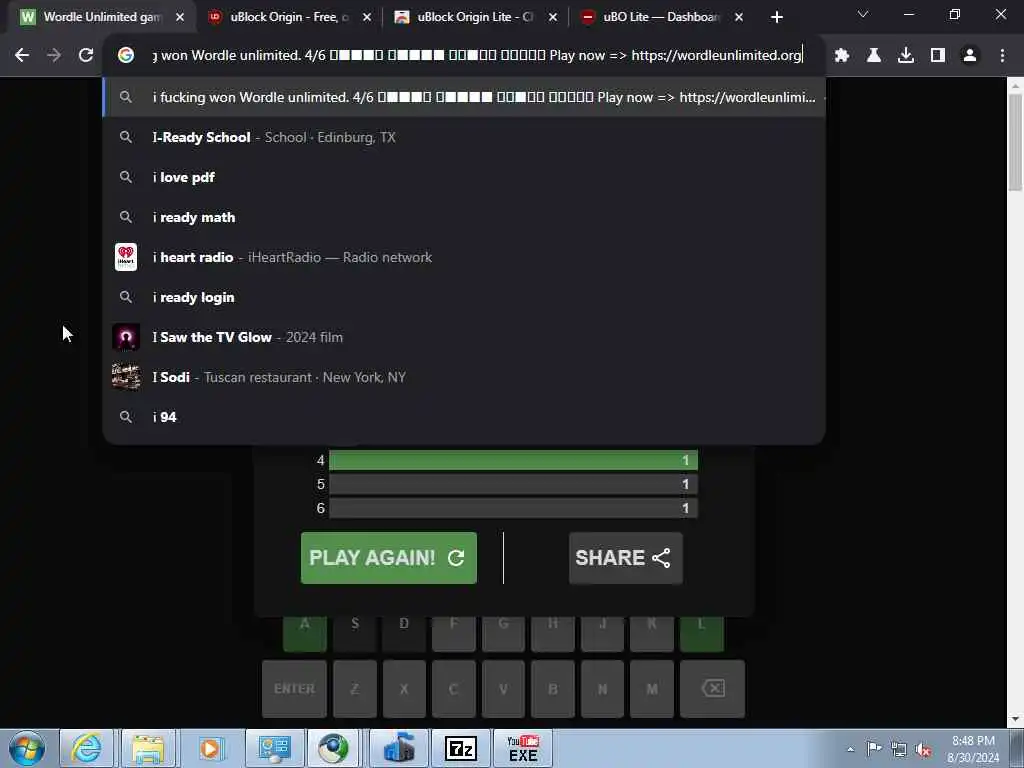Pick the 'i love pdf' suggestion
The image size is (1024, 768).
click(464, 177)
